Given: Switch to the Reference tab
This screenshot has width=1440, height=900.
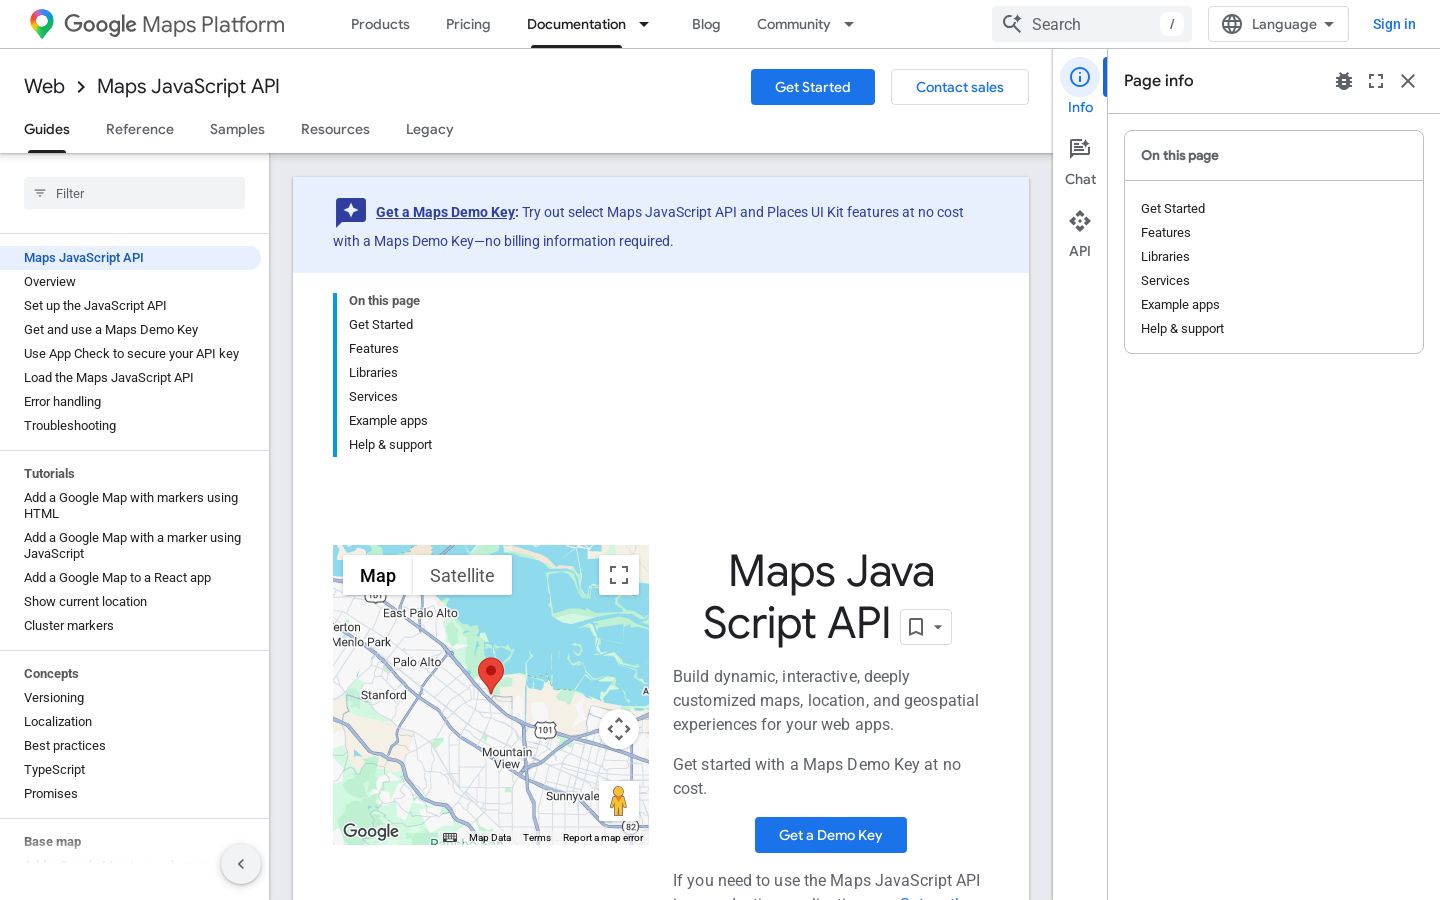Looking at the screenshot, I should [140, 129].
